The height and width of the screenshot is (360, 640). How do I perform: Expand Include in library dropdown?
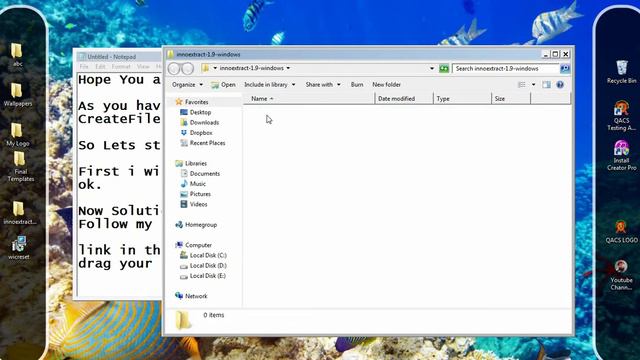pos(269,84)
